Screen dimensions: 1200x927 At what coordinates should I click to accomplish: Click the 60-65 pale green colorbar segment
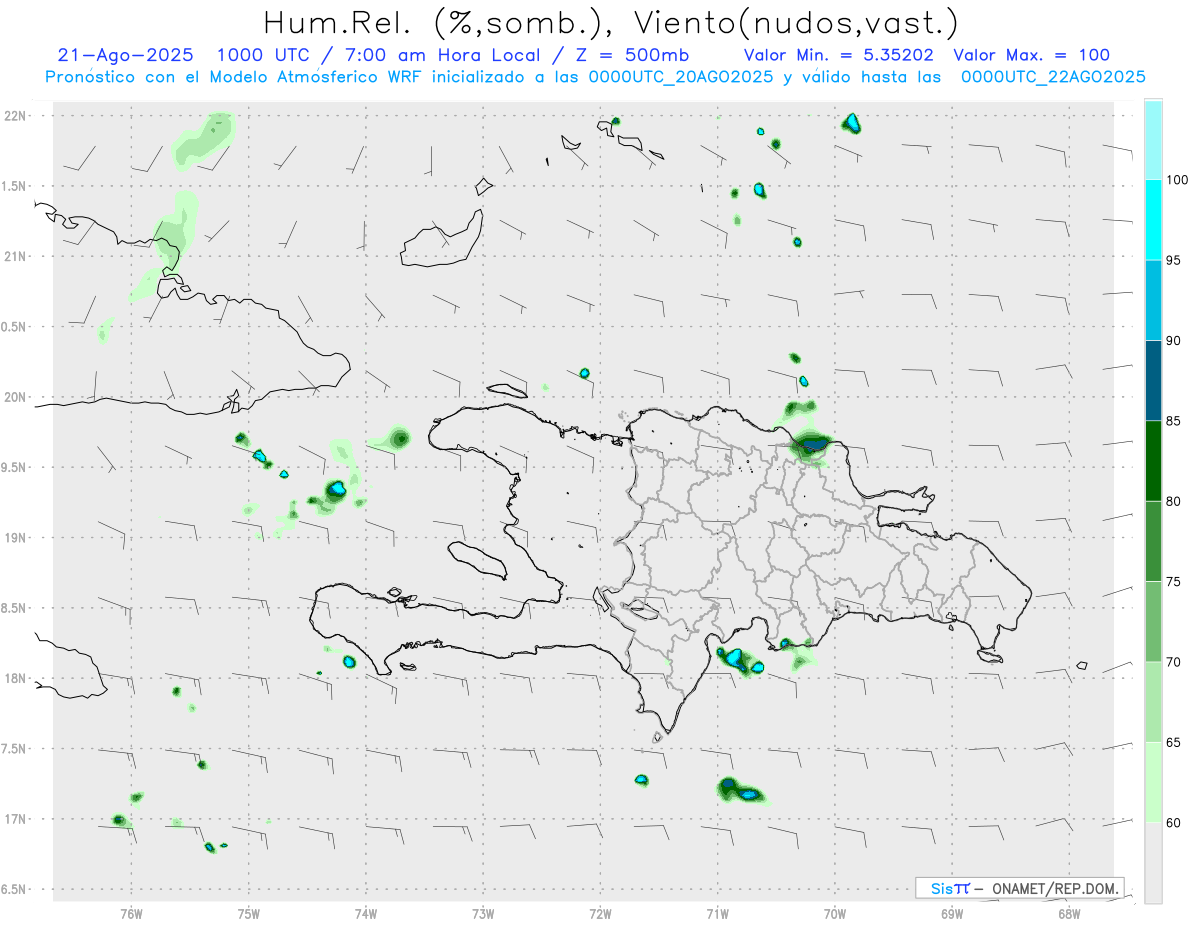[1153, 782]
